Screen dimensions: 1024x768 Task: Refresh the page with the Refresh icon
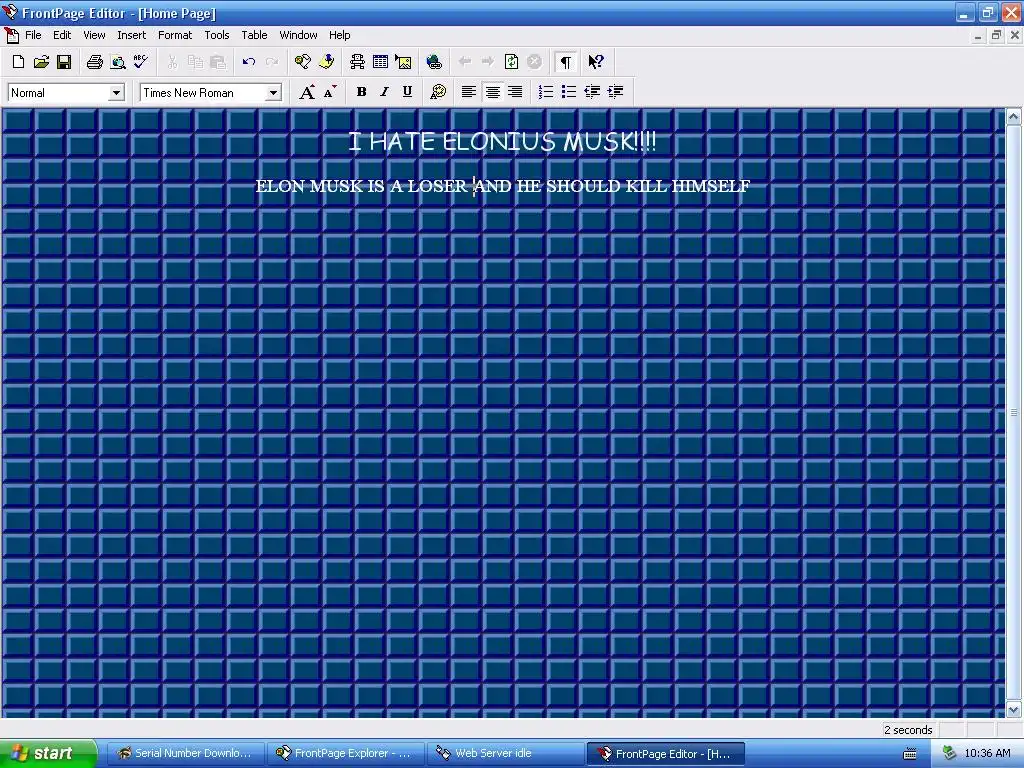[511, 62]
